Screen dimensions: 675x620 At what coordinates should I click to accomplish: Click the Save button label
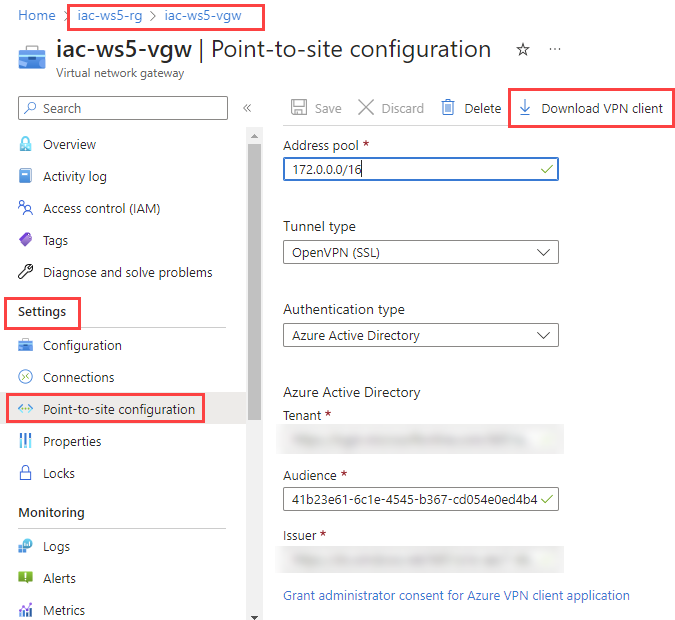[328, 108]
